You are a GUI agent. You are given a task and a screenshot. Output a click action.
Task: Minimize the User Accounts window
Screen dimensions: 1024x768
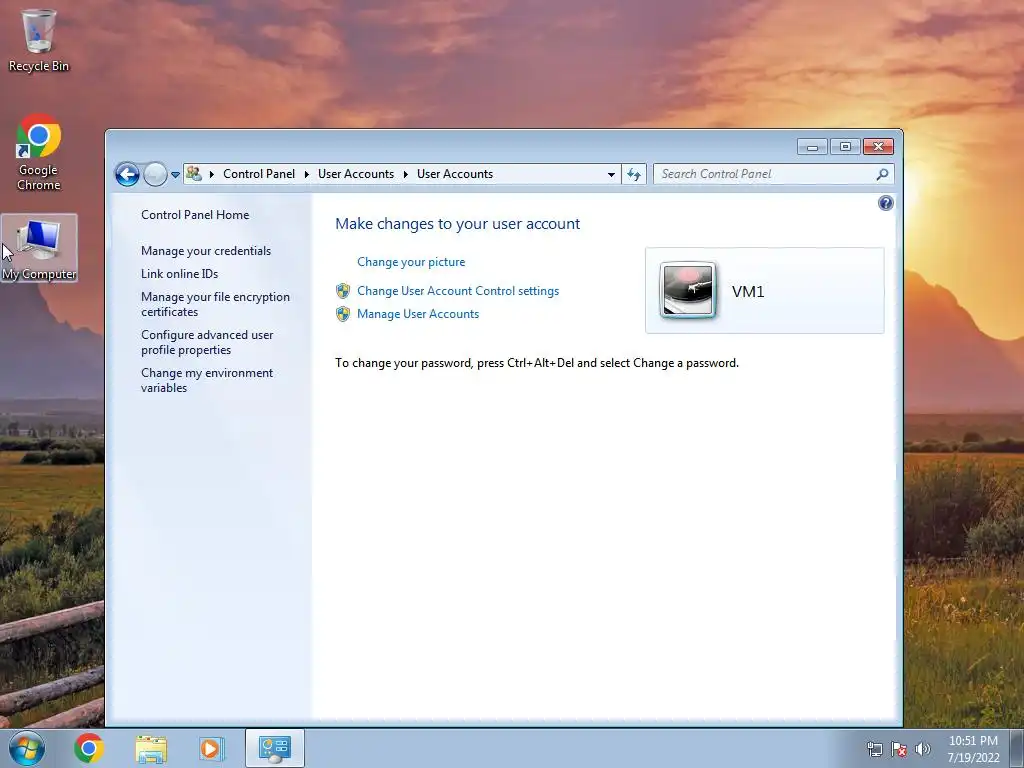pyautogui.click(x=812, y=147)
